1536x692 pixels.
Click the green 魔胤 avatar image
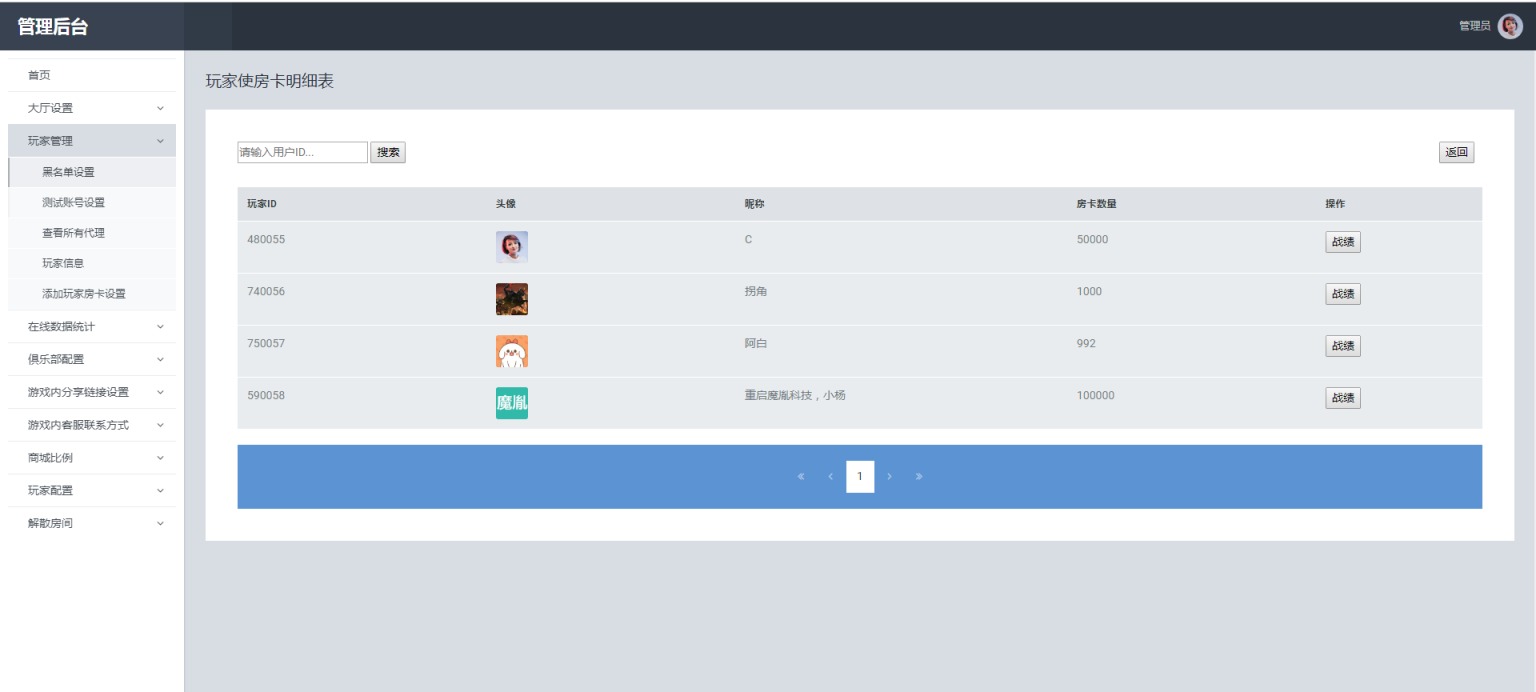click(511, 403)
